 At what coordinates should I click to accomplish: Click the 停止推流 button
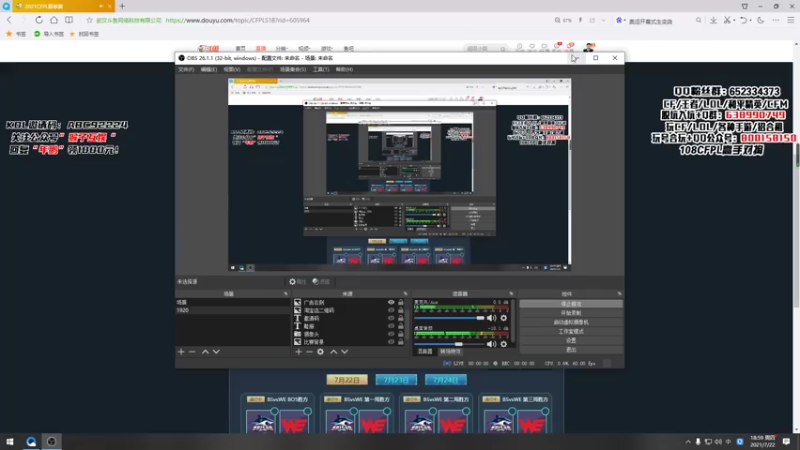click(x=571, y=304)
